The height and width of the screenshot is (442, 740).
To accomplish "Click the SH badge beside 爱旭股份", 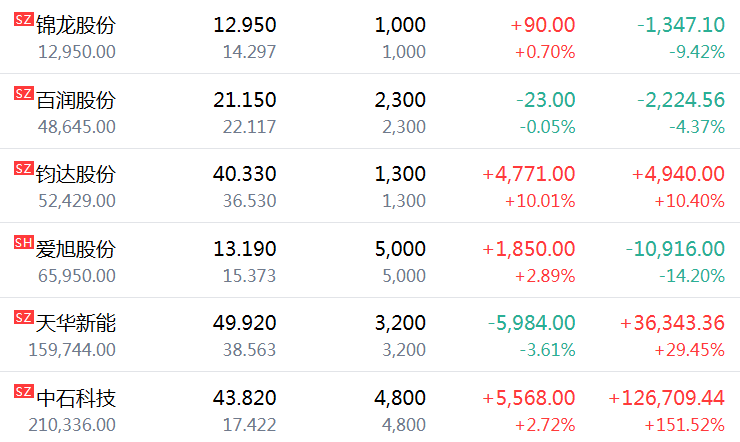I will [x=23, y=243].
